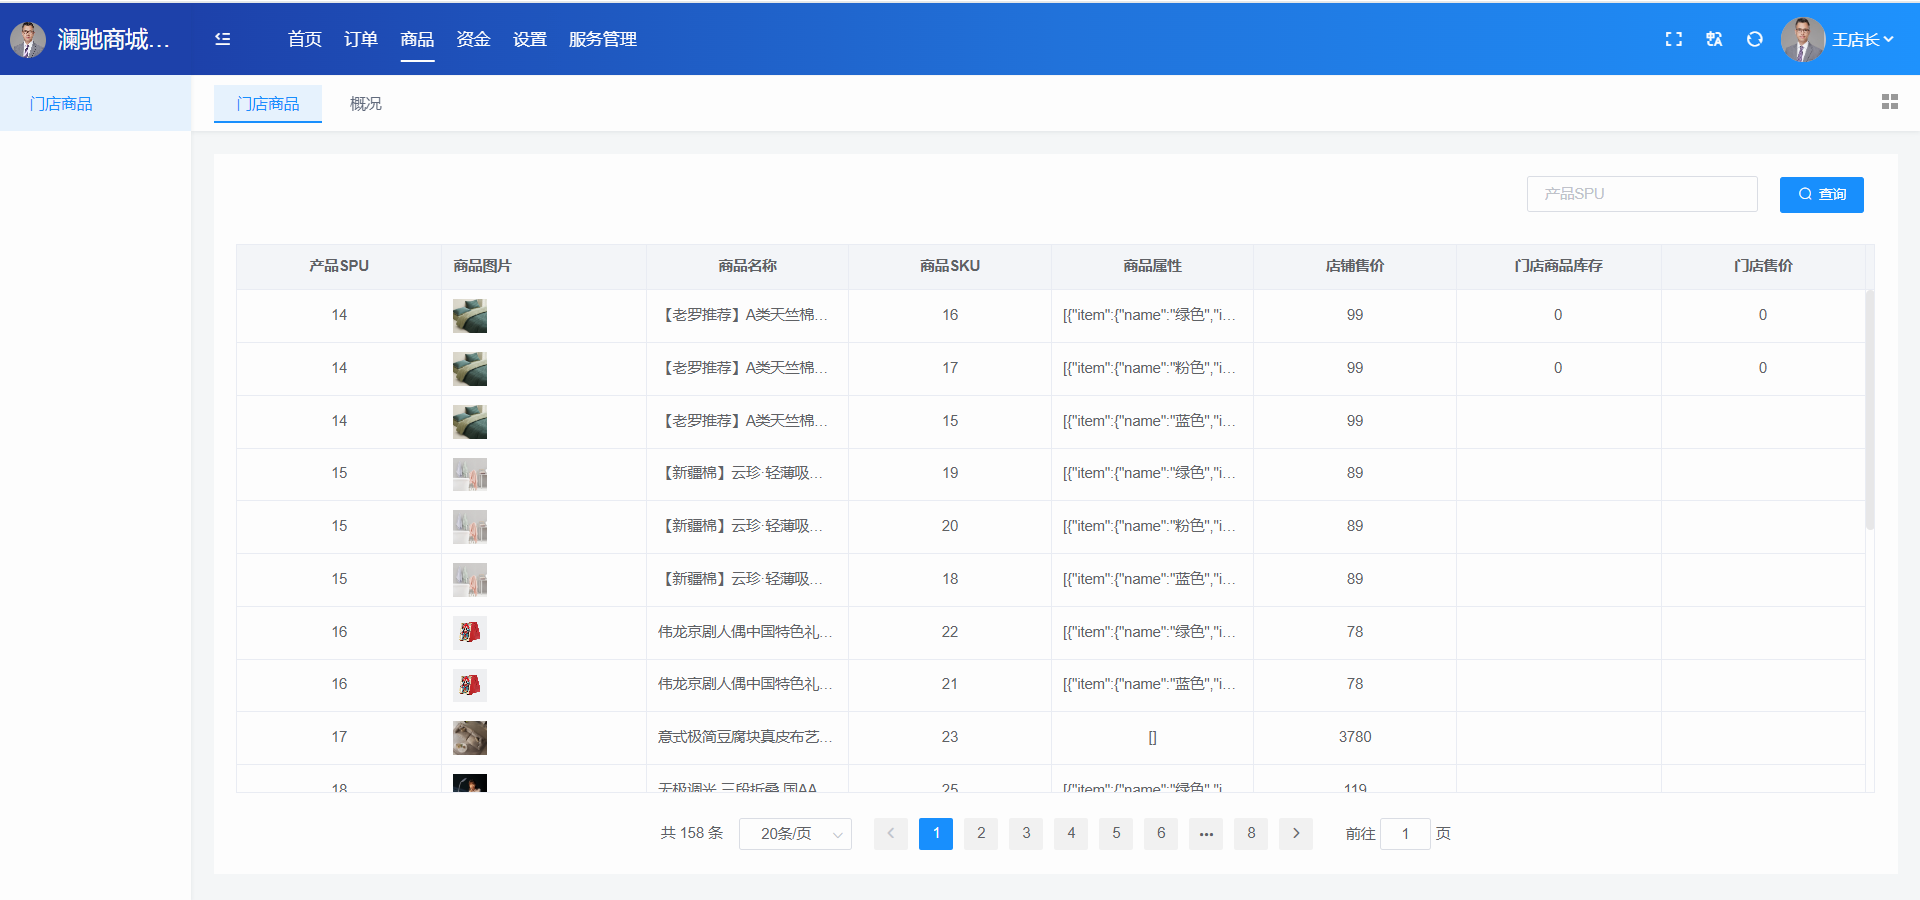Collapse the sidebar with the fold icon
This screenshot has height=900, width=1920.
point(222,39)
